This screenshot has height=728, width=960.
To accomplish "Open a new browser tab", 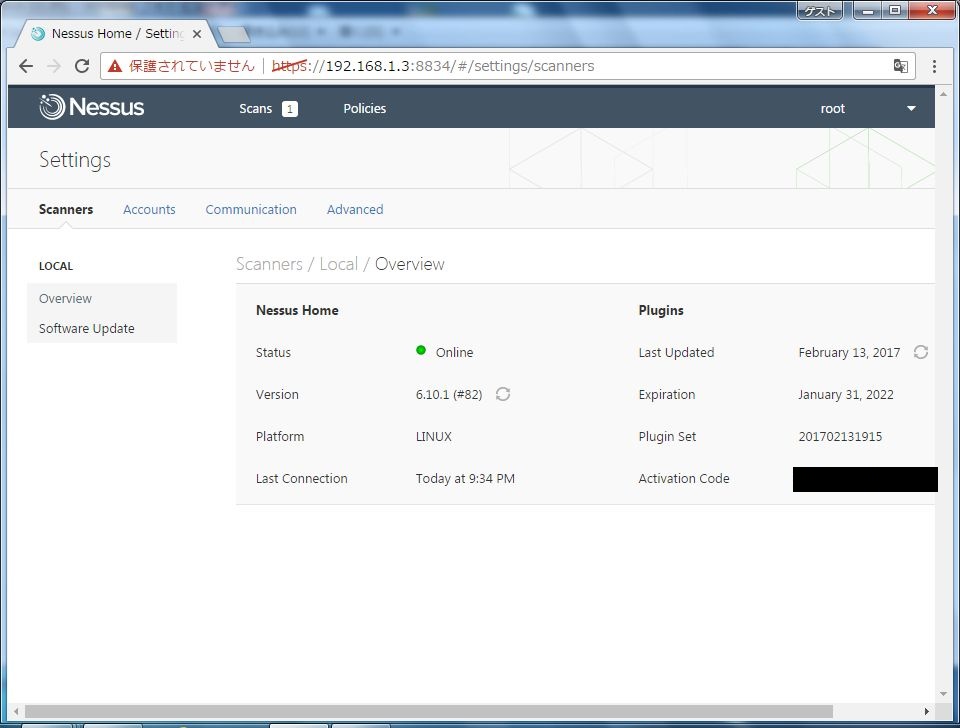I will tap(234, 34).
